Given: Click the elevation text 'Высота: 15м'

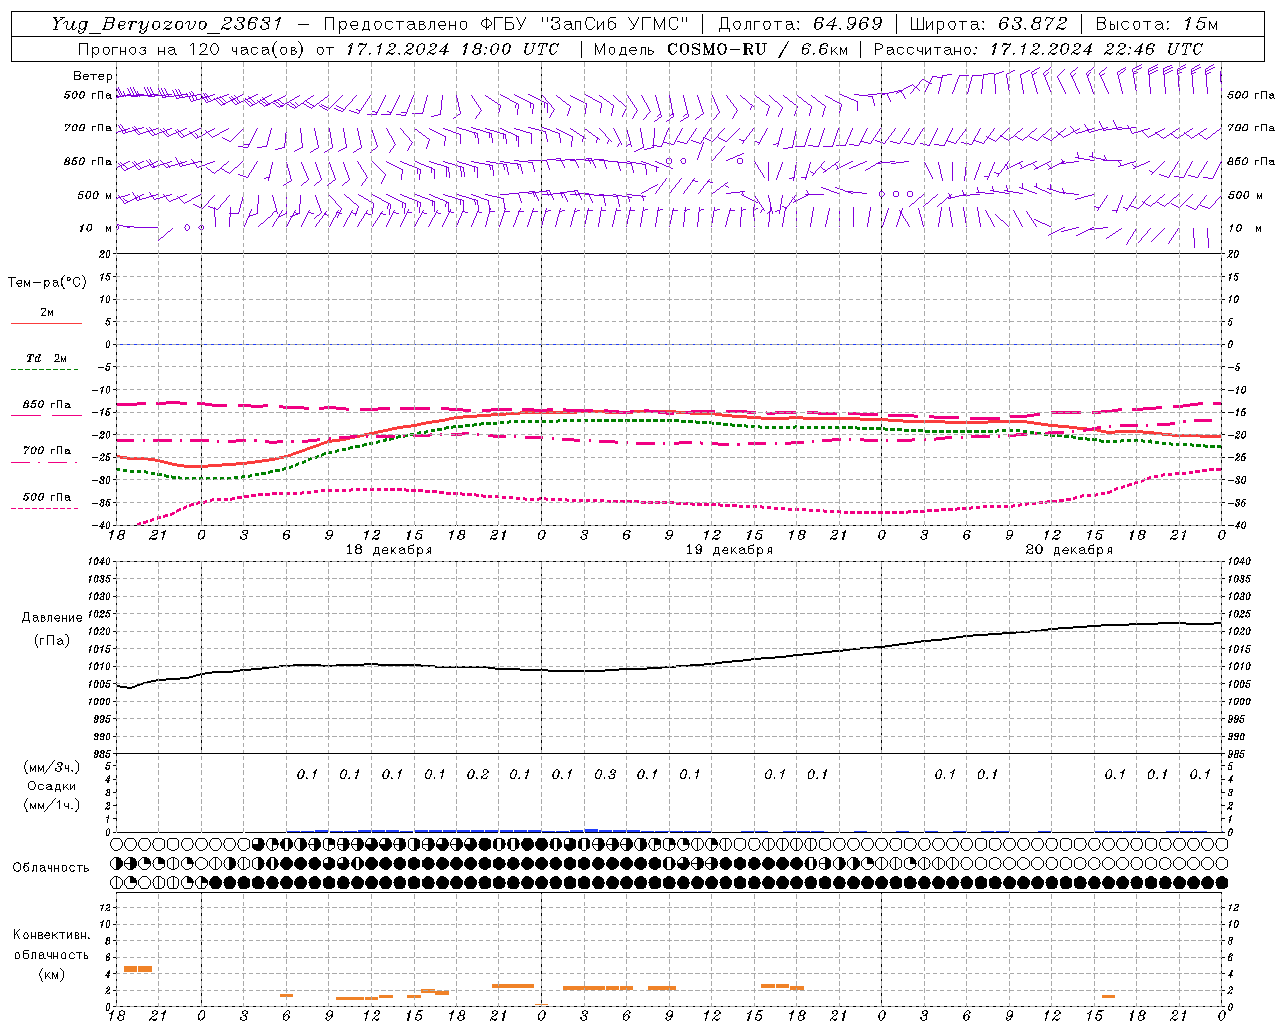Looking at the screenshot, I should click(x=1157, y=24).
